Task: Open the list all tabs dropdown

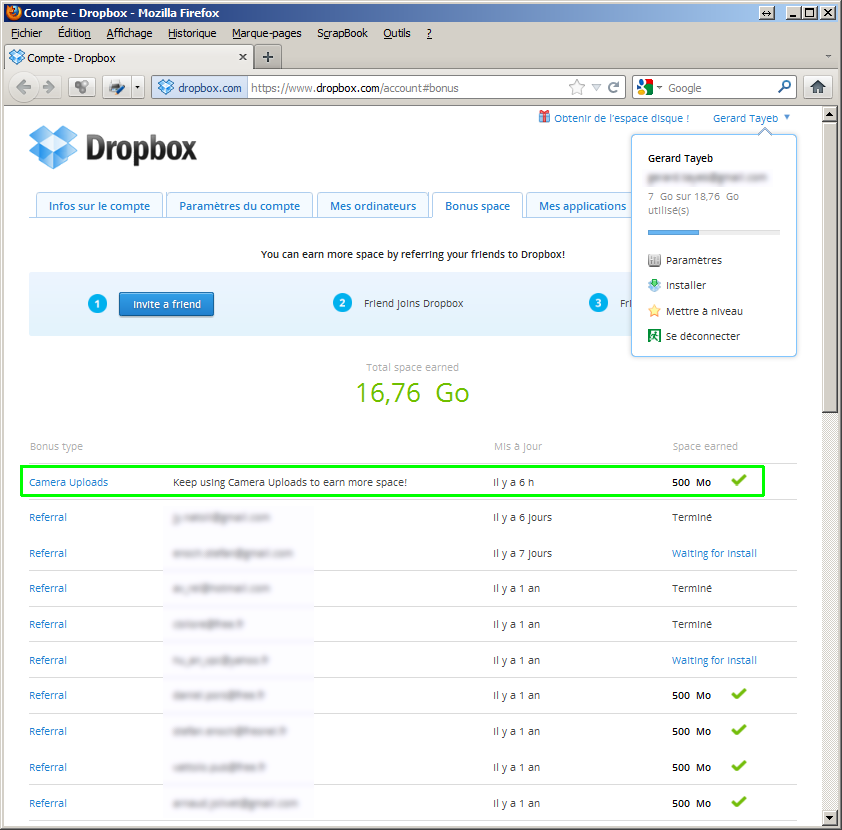Action: [828, 56]
